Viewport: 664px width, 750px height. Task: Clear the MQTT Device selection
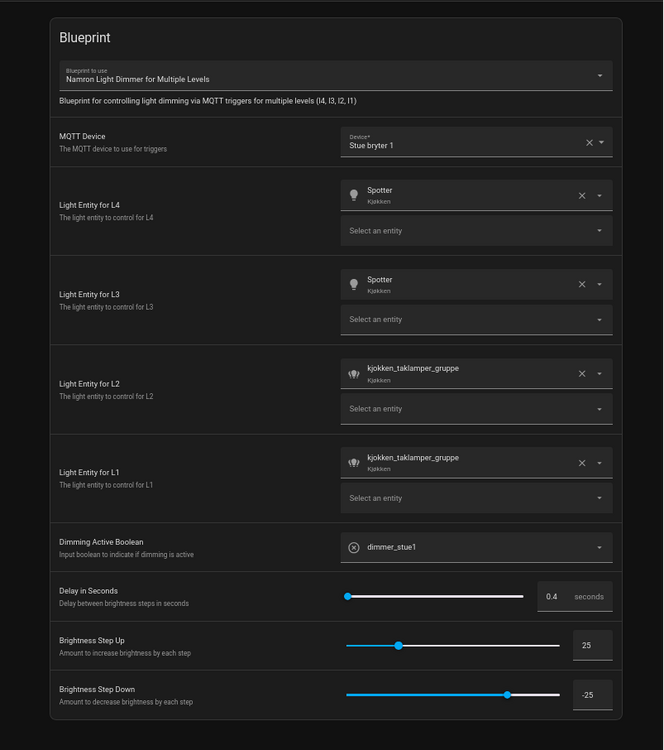pyautogui.click(x=589, y=143)
